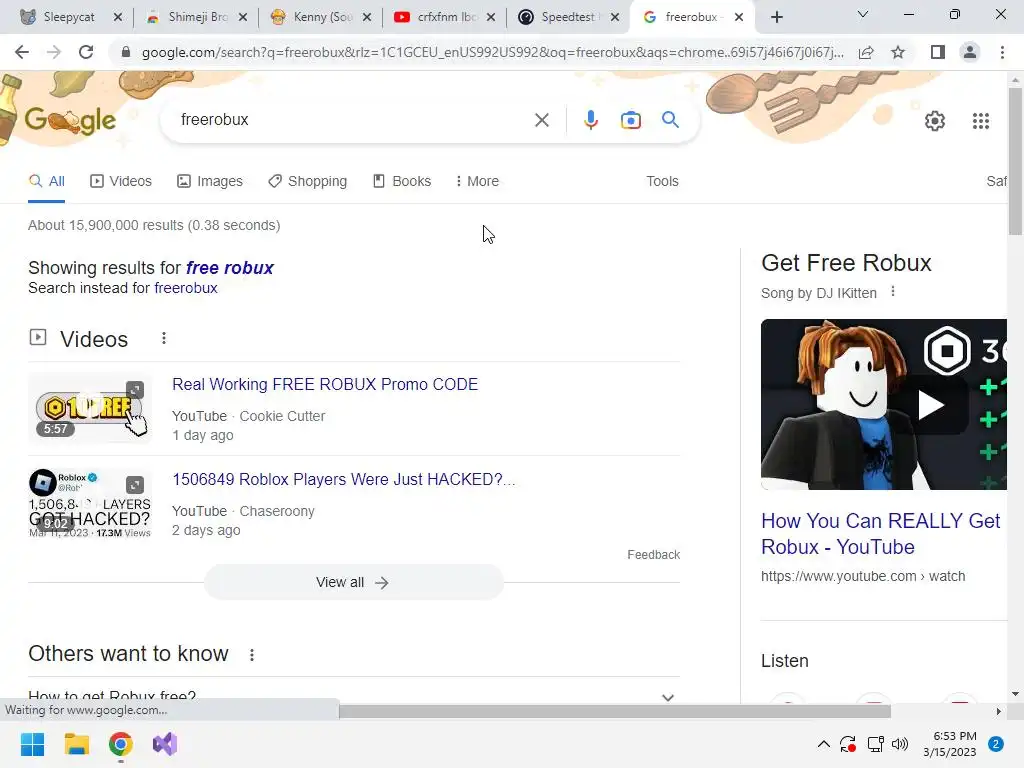This screenshot has height=768, width=1024.
Task: Start voice search with microphone
Action: pyautogui.click(x=590, y=120)
